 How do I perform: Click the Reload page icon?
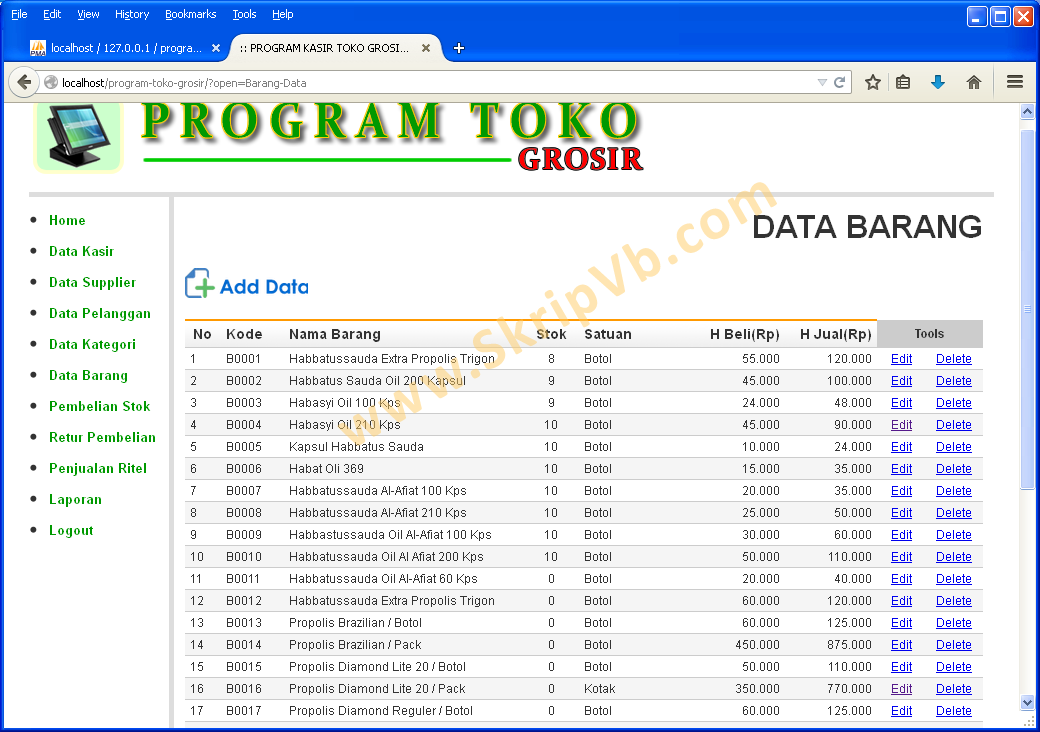click(840, 82)
